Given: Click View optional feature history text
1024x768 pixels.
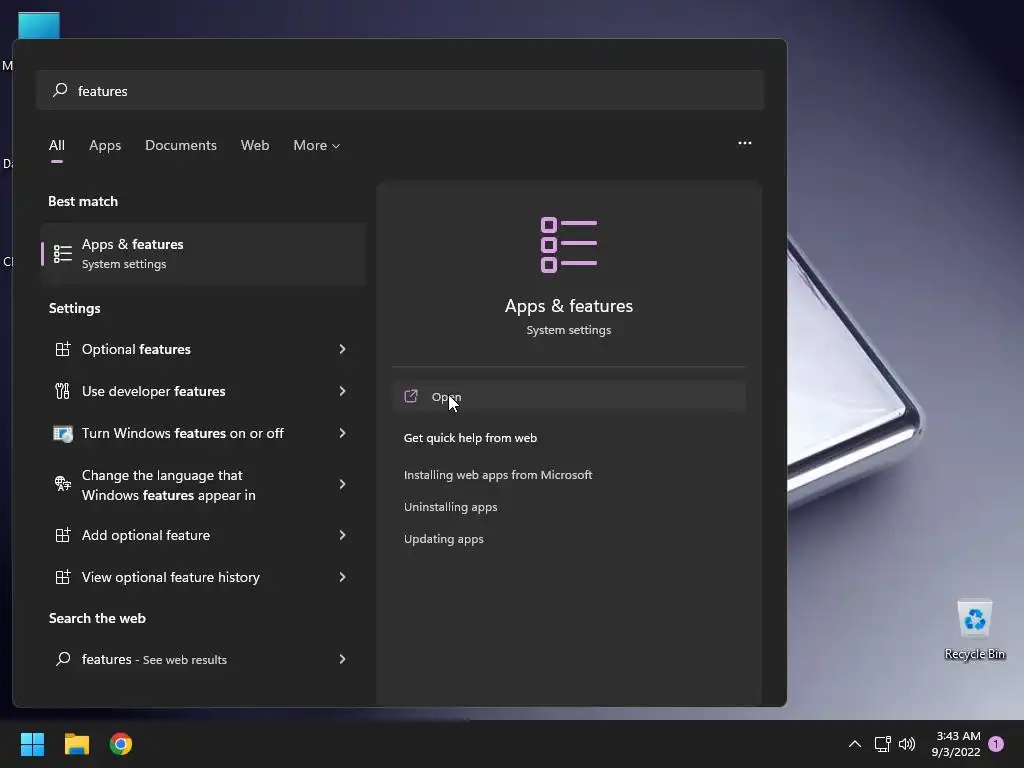Looking at the screenshot, I should 170,577.
